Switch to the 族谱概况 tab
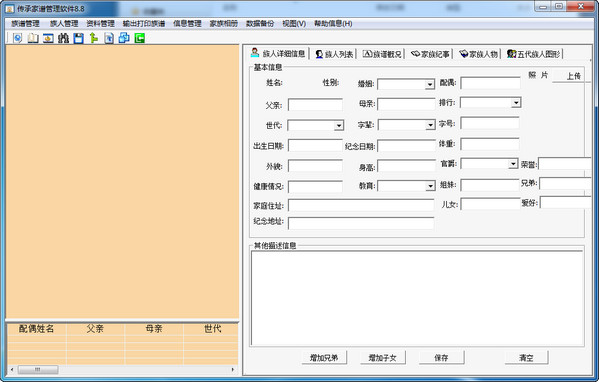The image size is (599, 382). pos(382,54)
